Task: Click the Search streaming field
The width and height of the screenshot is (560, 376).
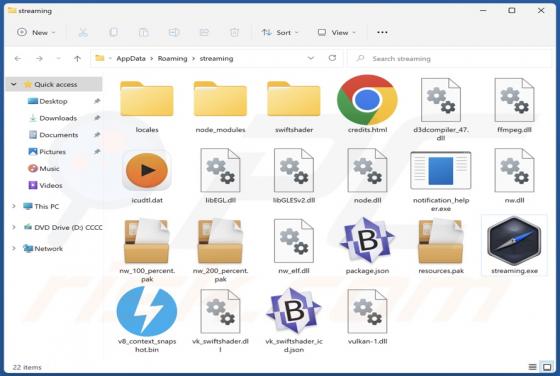Action: [451, 59]
